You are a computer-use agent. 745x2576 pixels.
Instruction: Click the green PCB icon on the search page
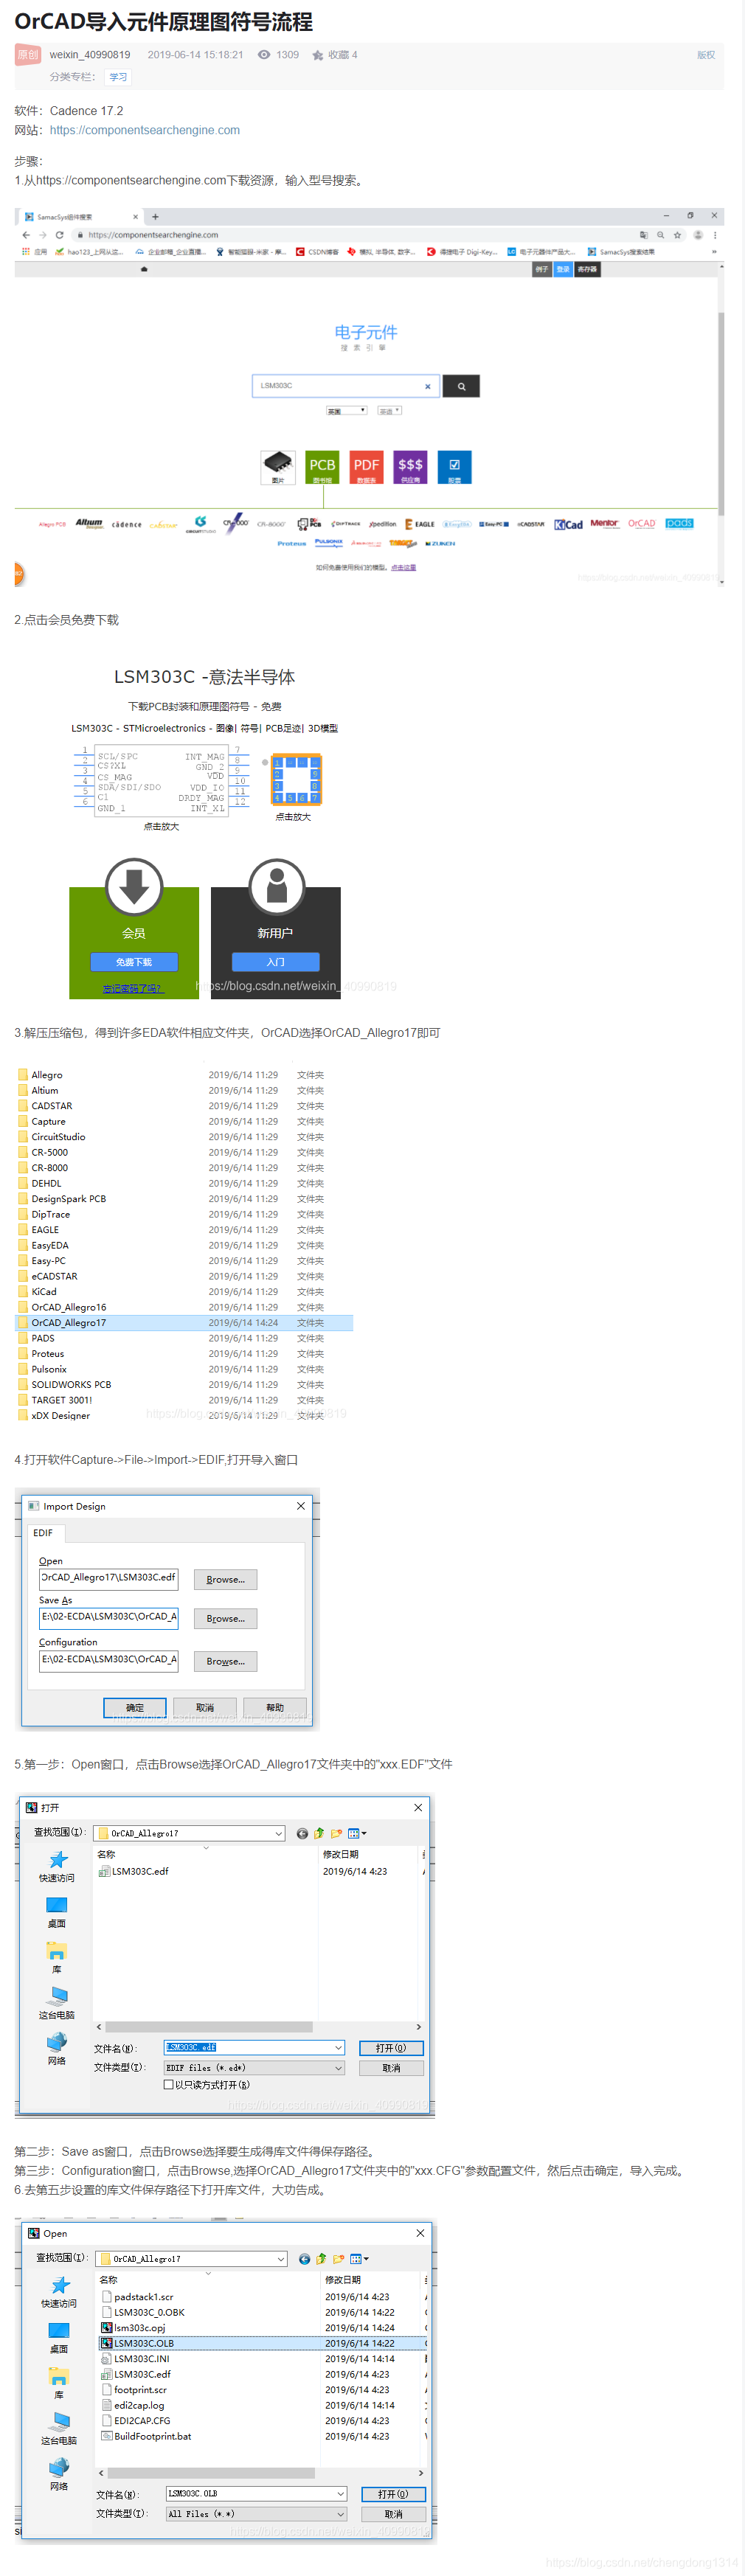322,467
